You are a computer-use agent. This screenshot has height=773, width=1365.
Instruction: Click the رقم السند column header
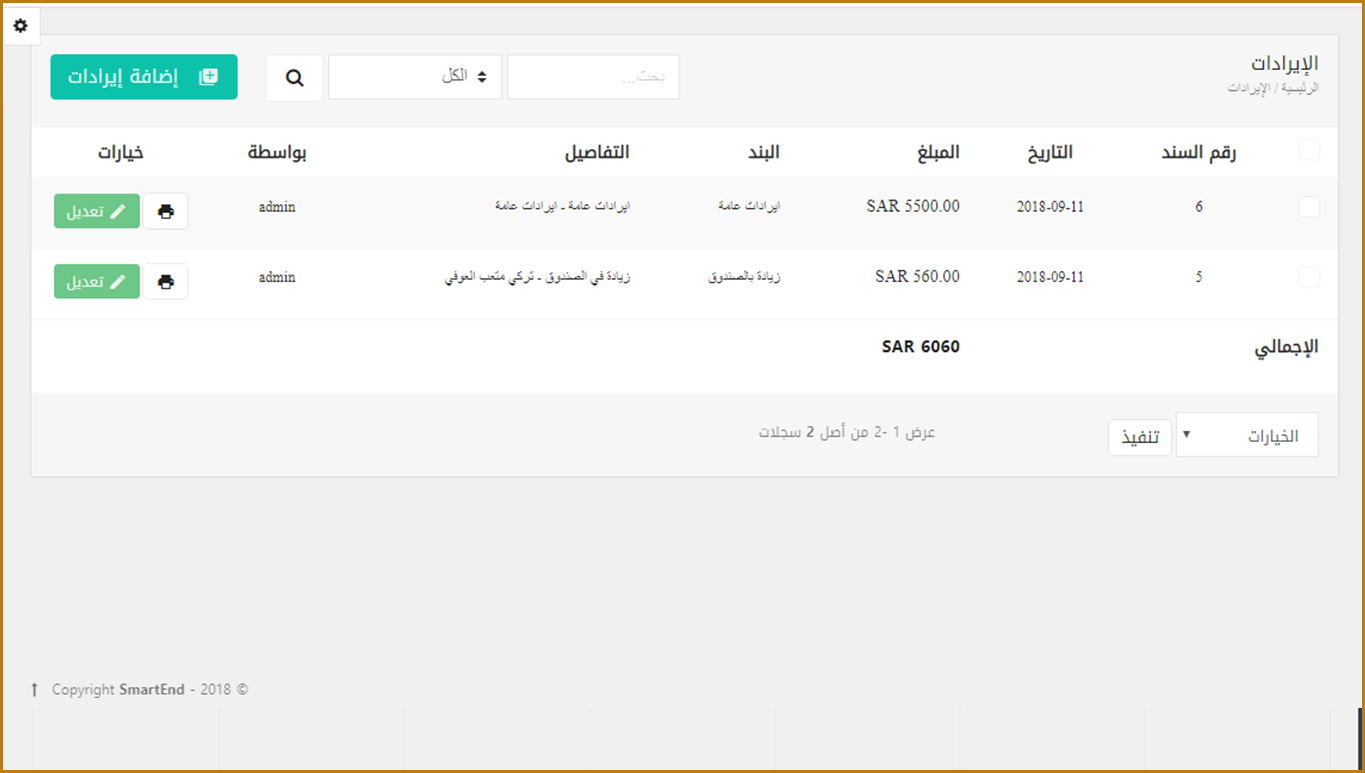tap(1198, 153)
